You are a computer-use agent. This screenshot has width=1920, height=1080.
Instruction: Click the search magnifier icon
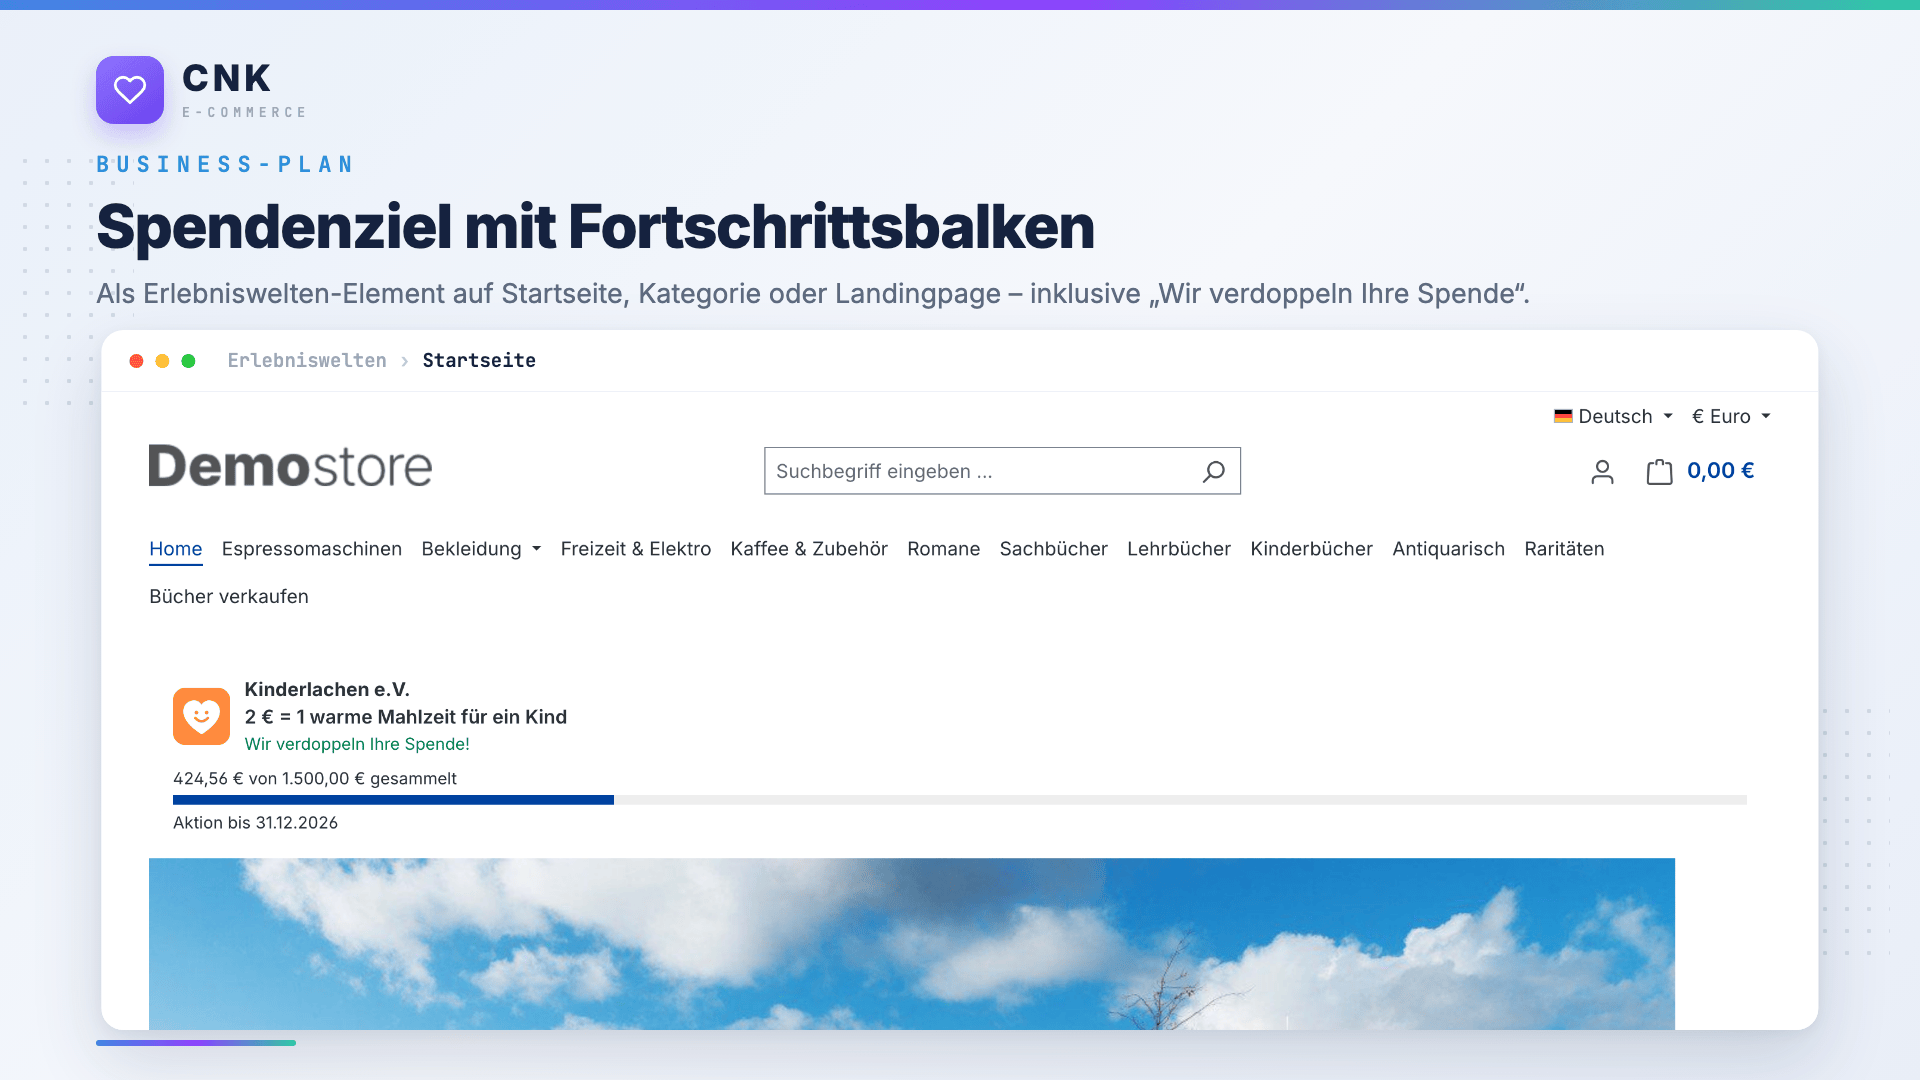(x=1213, y=471)
